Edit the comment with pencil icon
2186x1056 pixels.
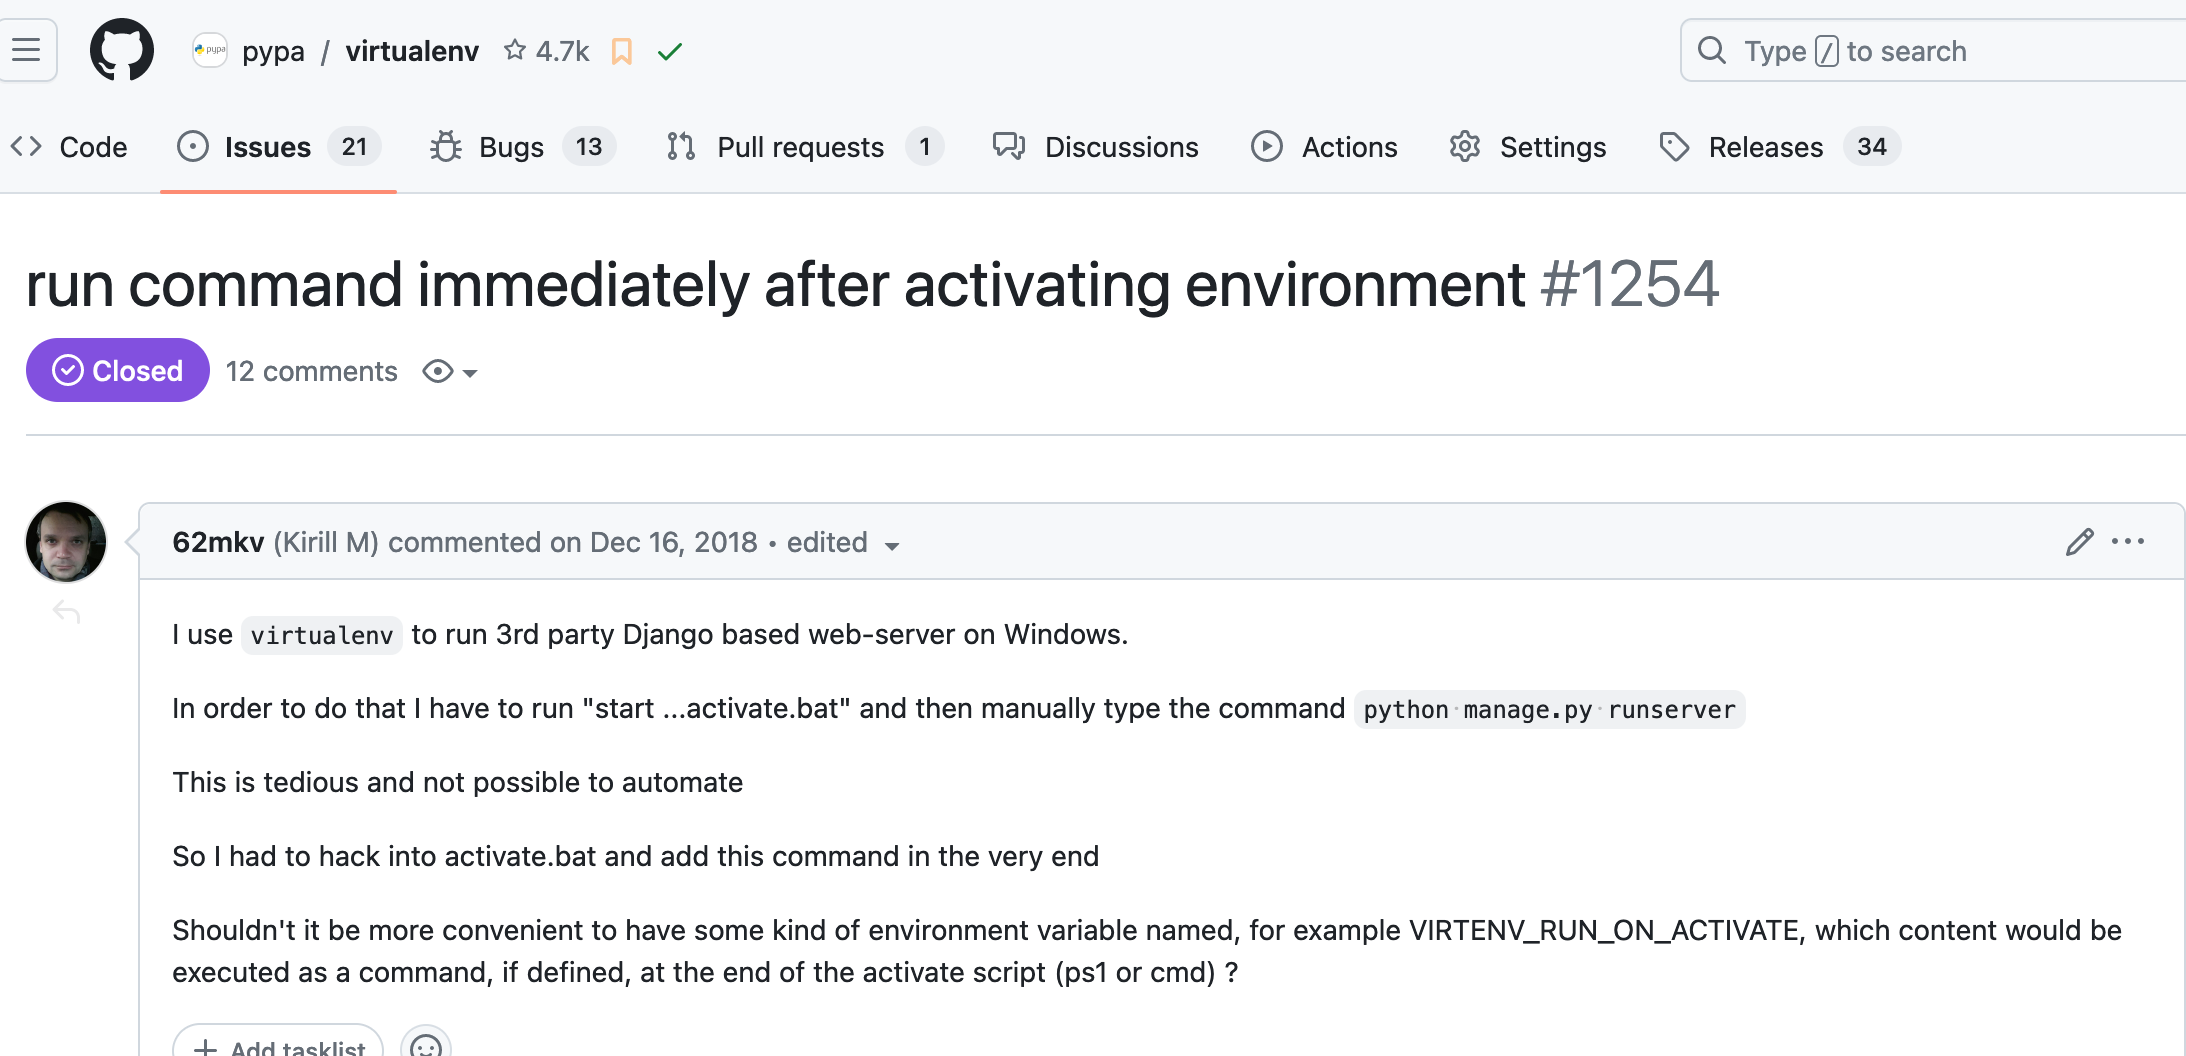click(x=2079, y=542)
